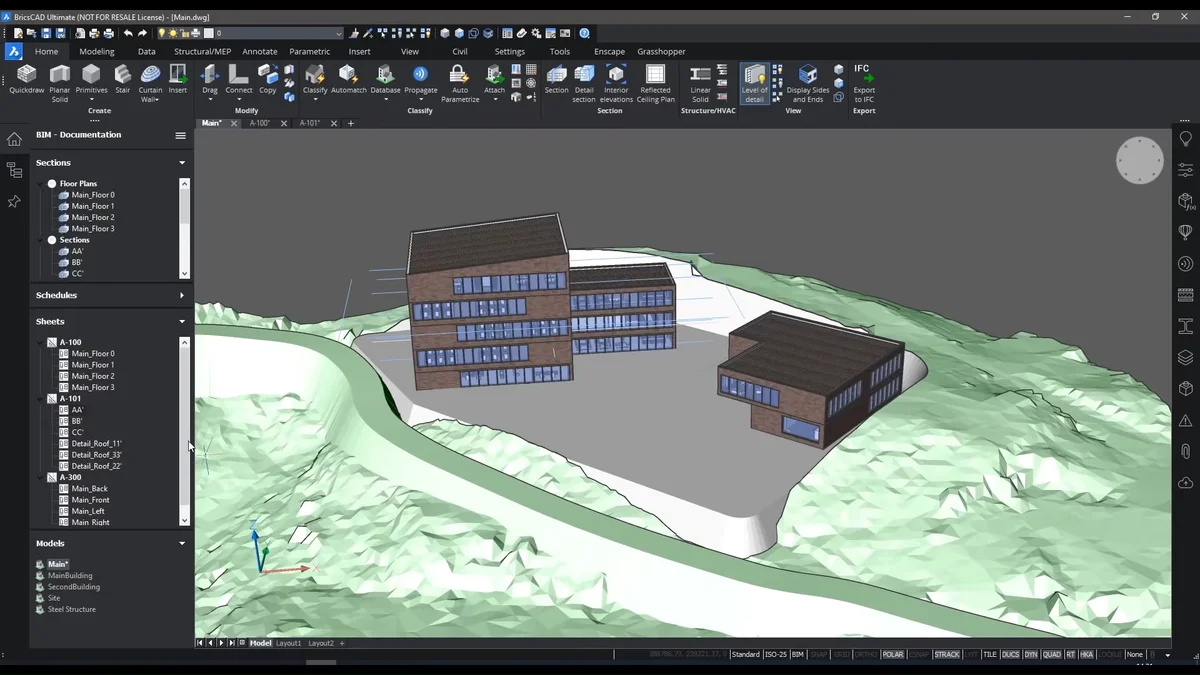The width and height of the screenshot is (1200, 675).
Task: Open the BIM Documentation panel hamburger menu
Action: click(x=181, y=135)
